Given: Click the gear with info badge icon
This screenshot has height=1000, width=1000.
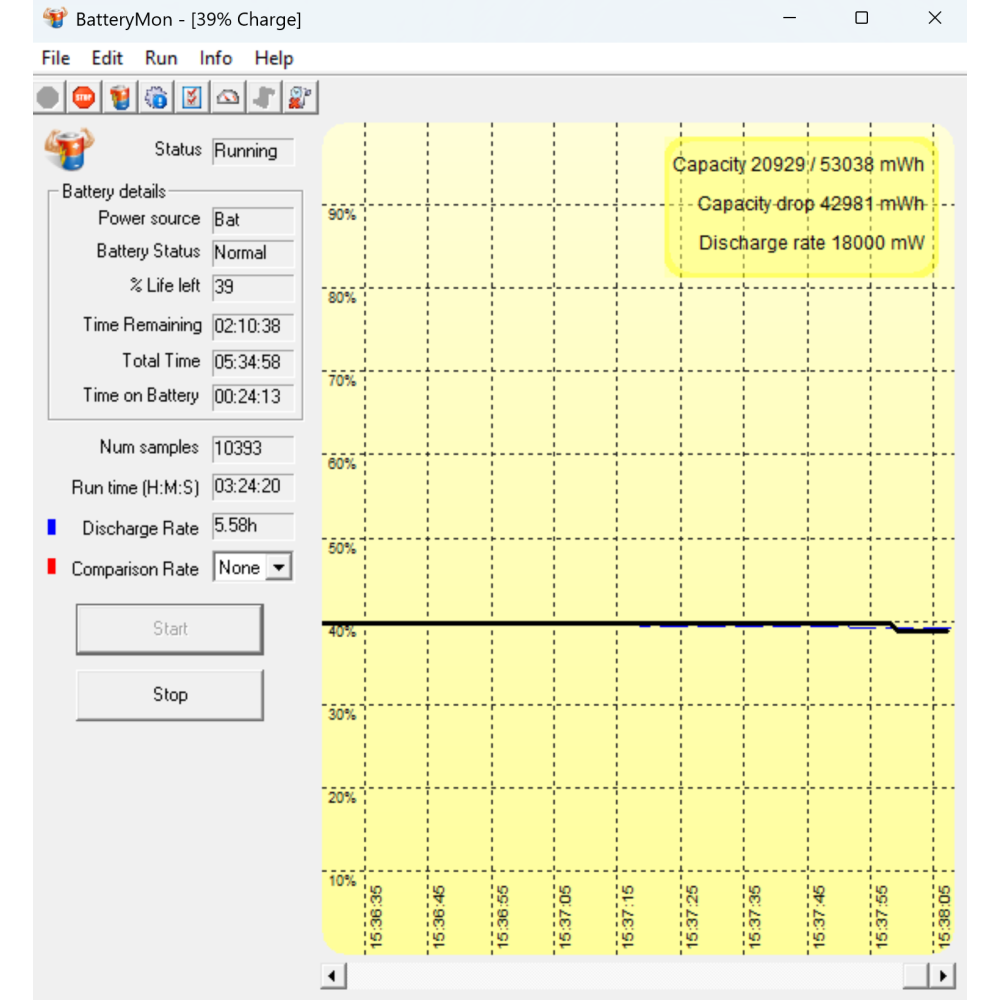Looking at the screenshot, I should (x=156, y=97).
